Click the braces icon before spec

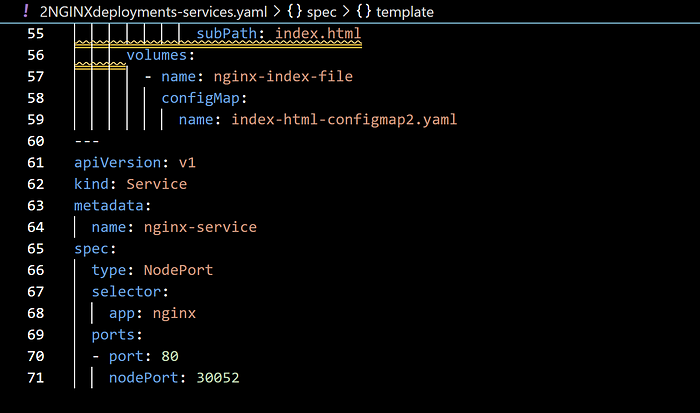(x=294, y=11)
